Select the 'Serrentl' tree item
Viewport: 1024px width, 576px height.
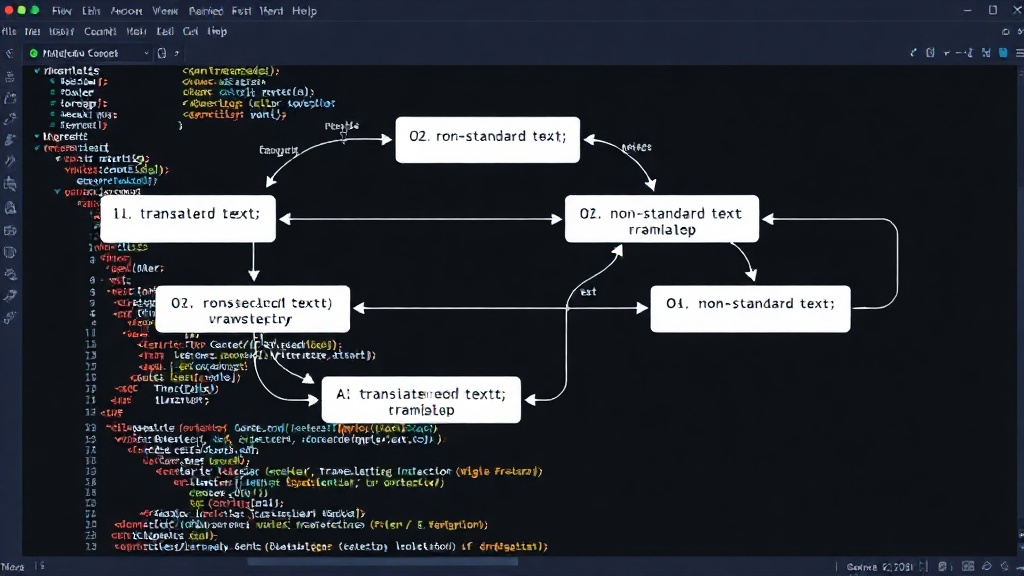click(83, 125)
